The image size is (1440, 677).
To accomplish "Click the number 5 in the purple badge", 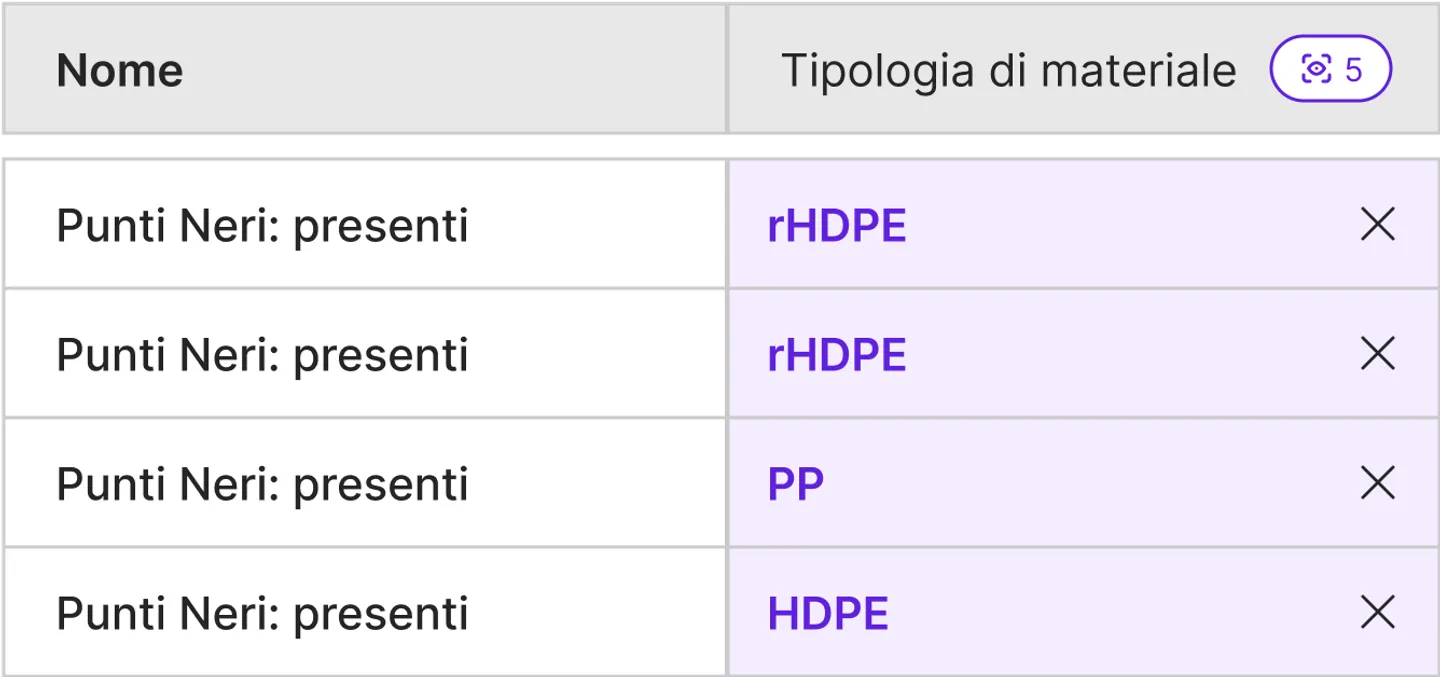I will (x=1354, y=70).
